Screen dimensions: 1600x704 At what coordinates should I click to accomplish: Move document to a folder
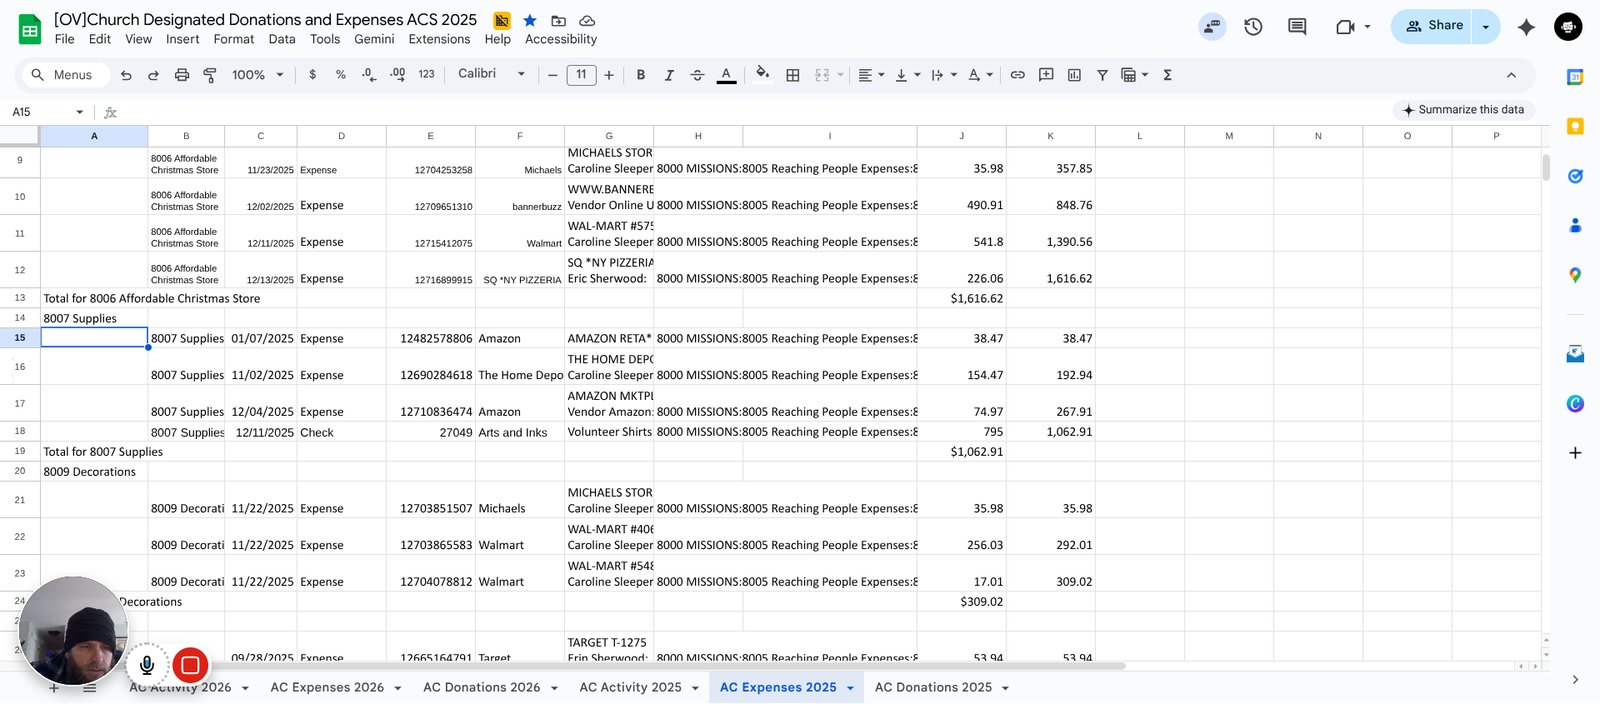point(559,20)
